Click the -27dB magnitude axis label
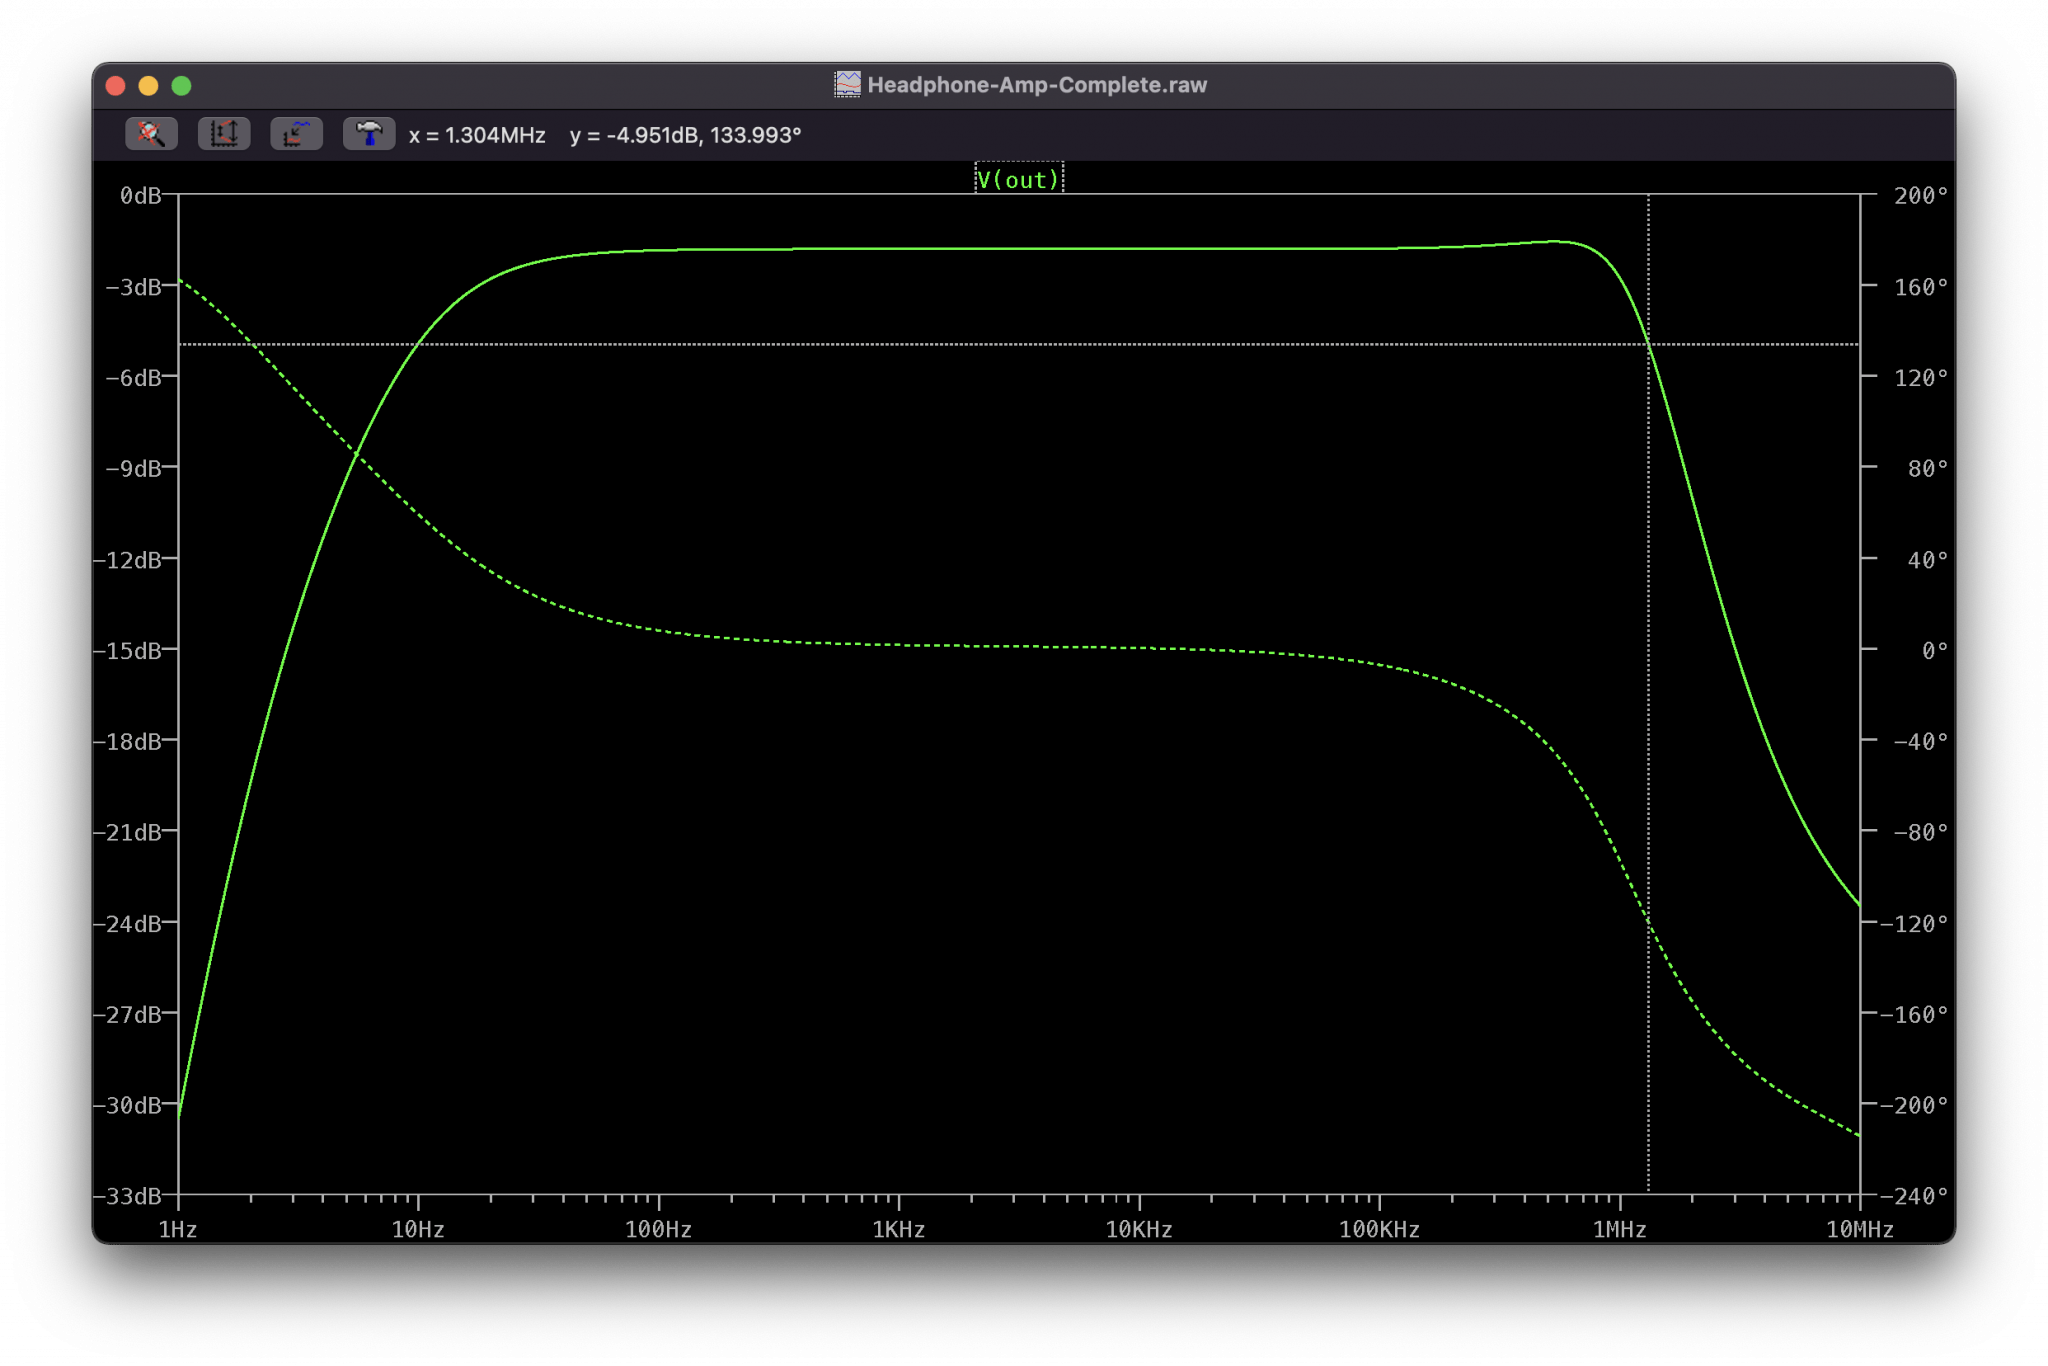The image size is (2048, 1366). coord(127,1015)
